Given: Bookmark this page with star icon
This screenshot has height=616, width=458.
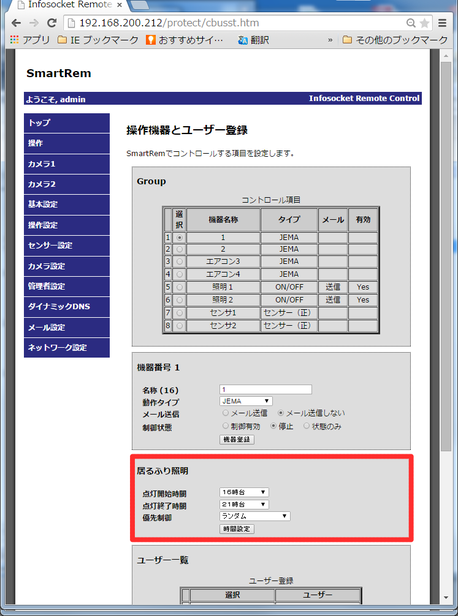Looking at the screenshot, I should [x=424, y=23].
